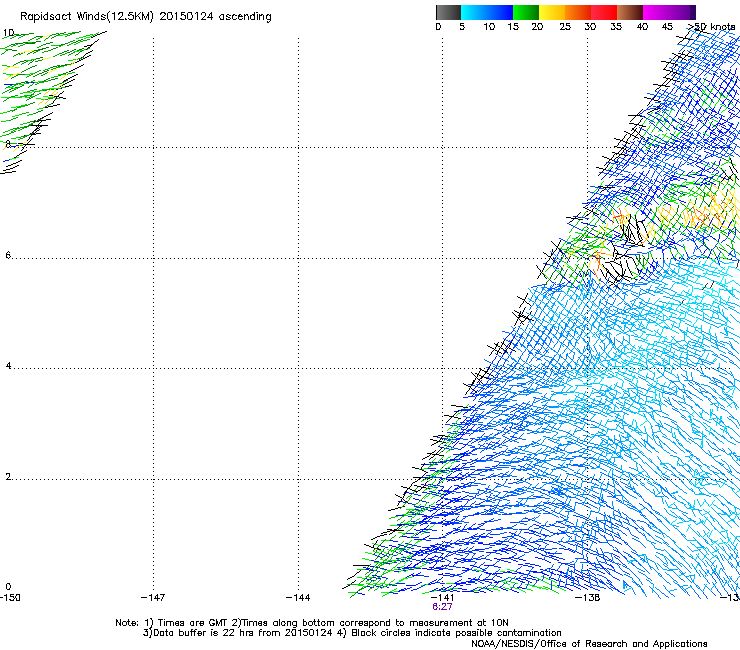Image resolution: width=740 pixels, height=650 pixels.
Task: Click the dark purple 45–50 knots legend segment
Action: (x=682, y=12)
